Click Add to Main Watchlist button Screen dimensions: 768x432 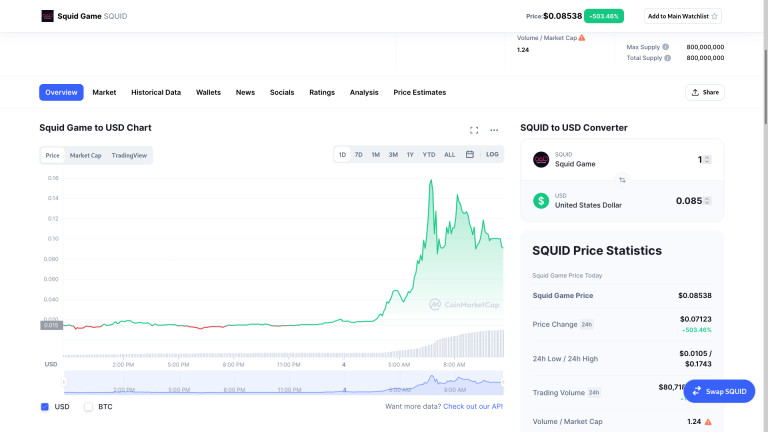[x=683, y=16]
